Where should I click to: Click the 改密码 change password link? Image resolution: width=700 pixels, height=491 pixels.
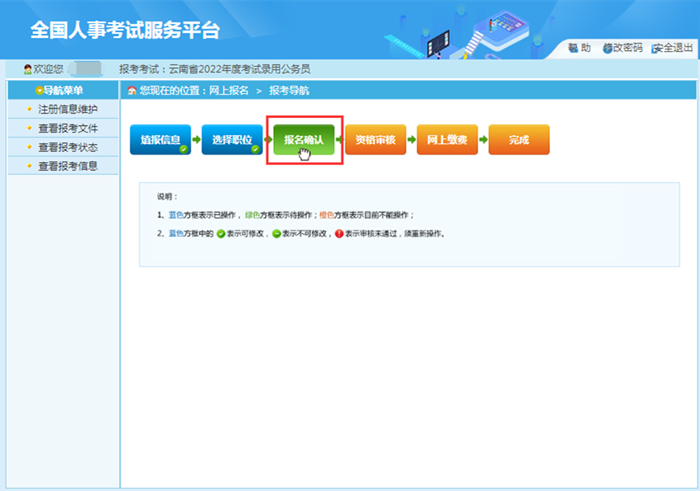click(x=622, y=47)
